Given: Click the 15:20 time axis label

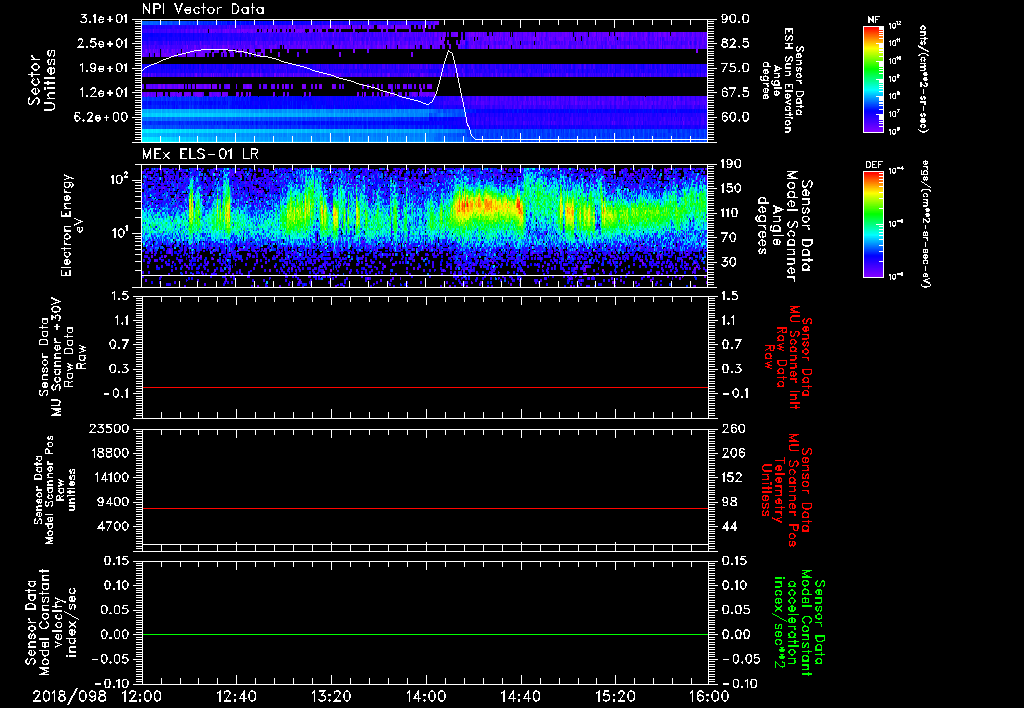Looking at the screenshot, I should coord(614,696).
